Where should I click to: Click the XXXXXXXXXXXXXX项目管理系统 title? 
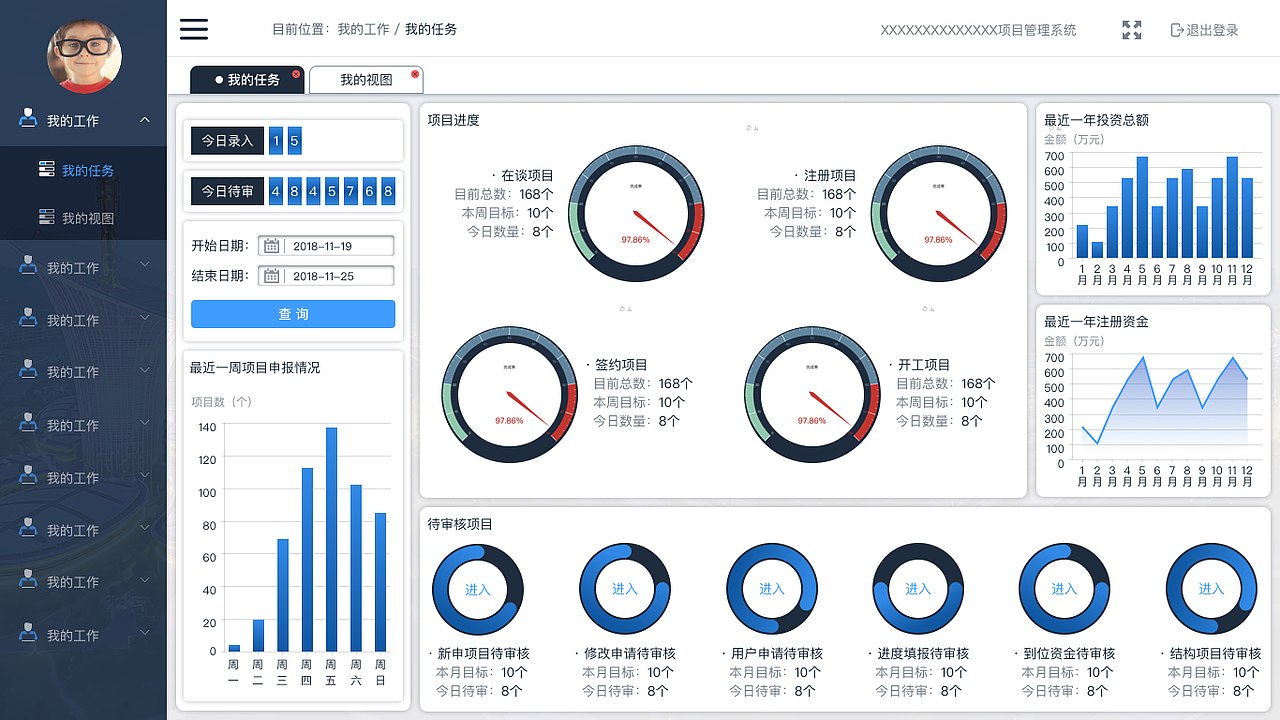(978, 30)
